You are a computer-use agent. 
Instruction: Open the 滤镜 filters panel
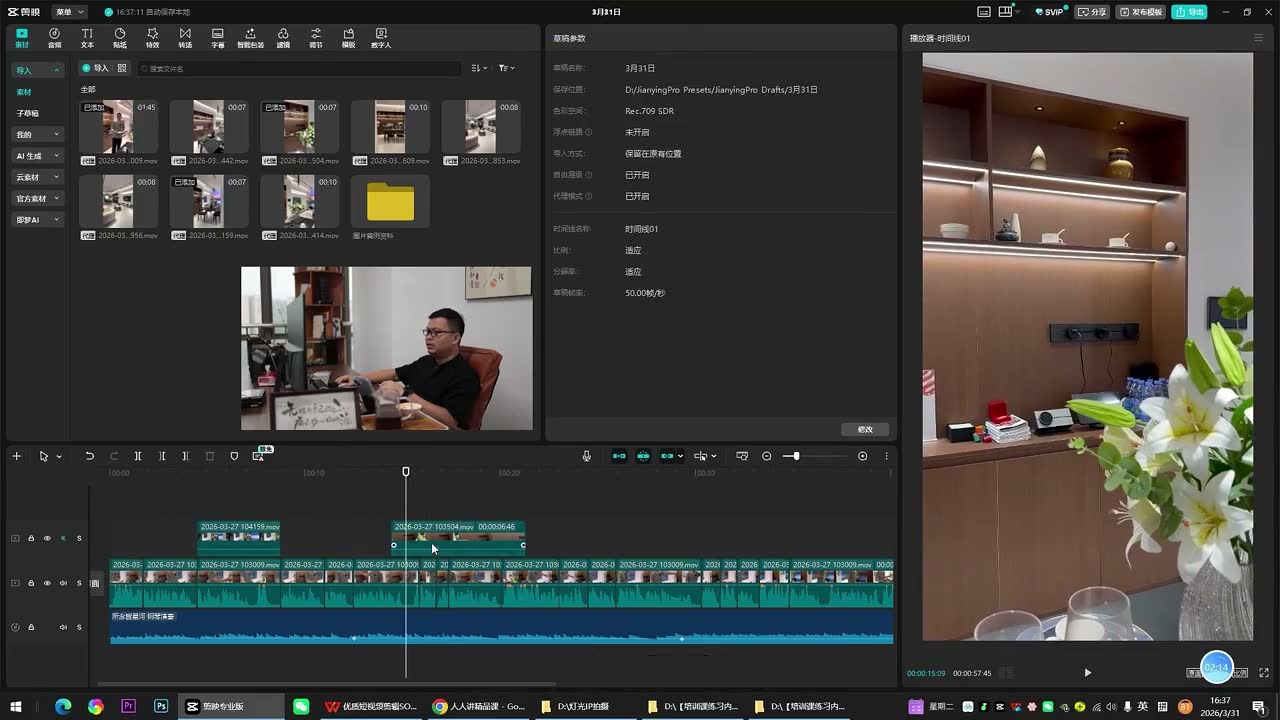(283, 38)
